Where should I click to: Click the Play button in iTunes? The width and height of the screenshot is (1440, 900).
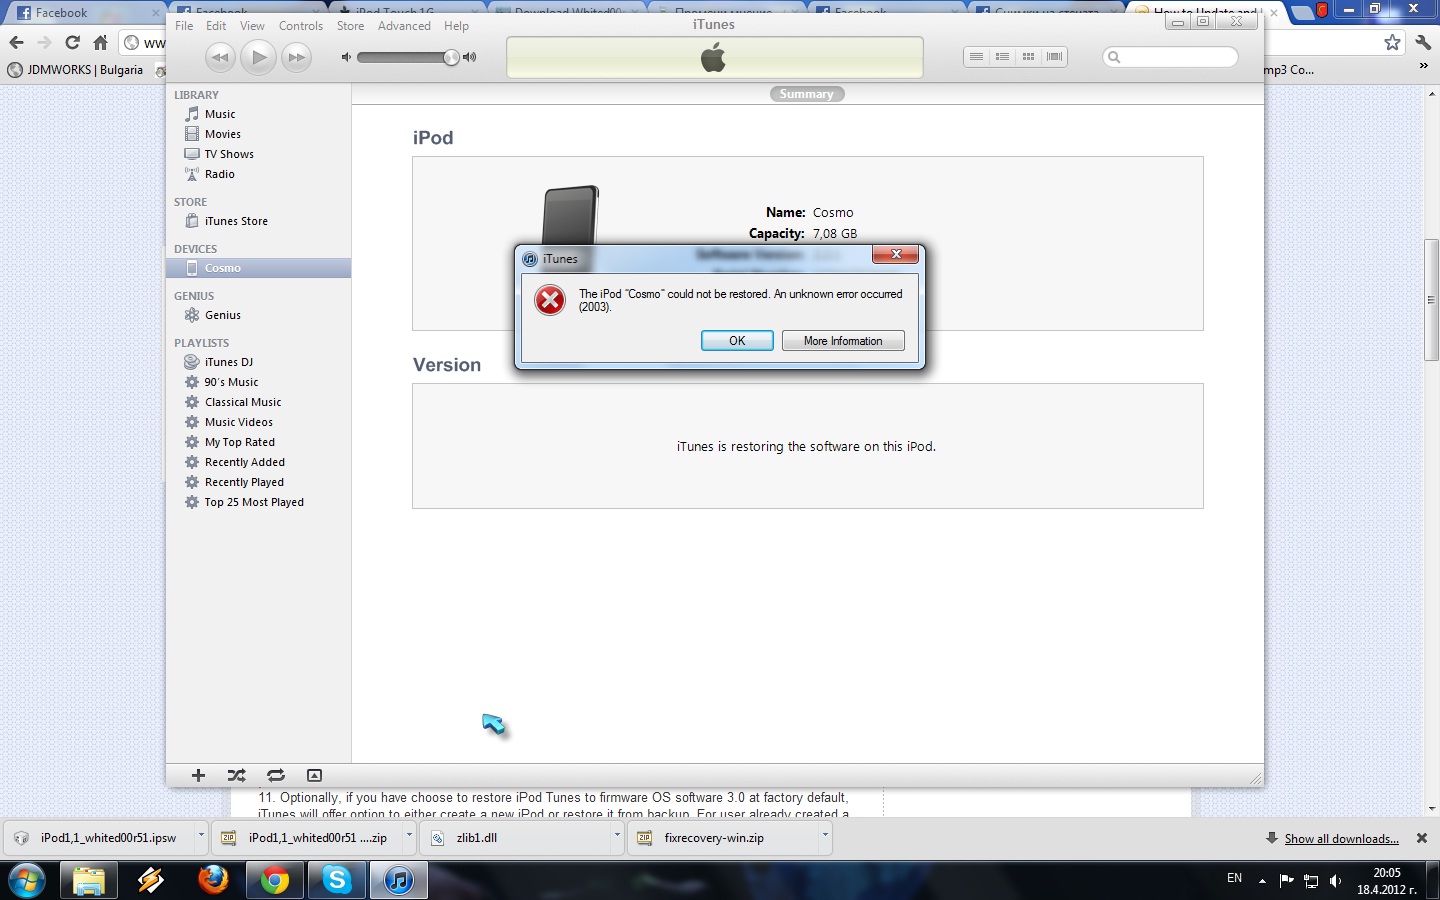(x=259, y=57)
